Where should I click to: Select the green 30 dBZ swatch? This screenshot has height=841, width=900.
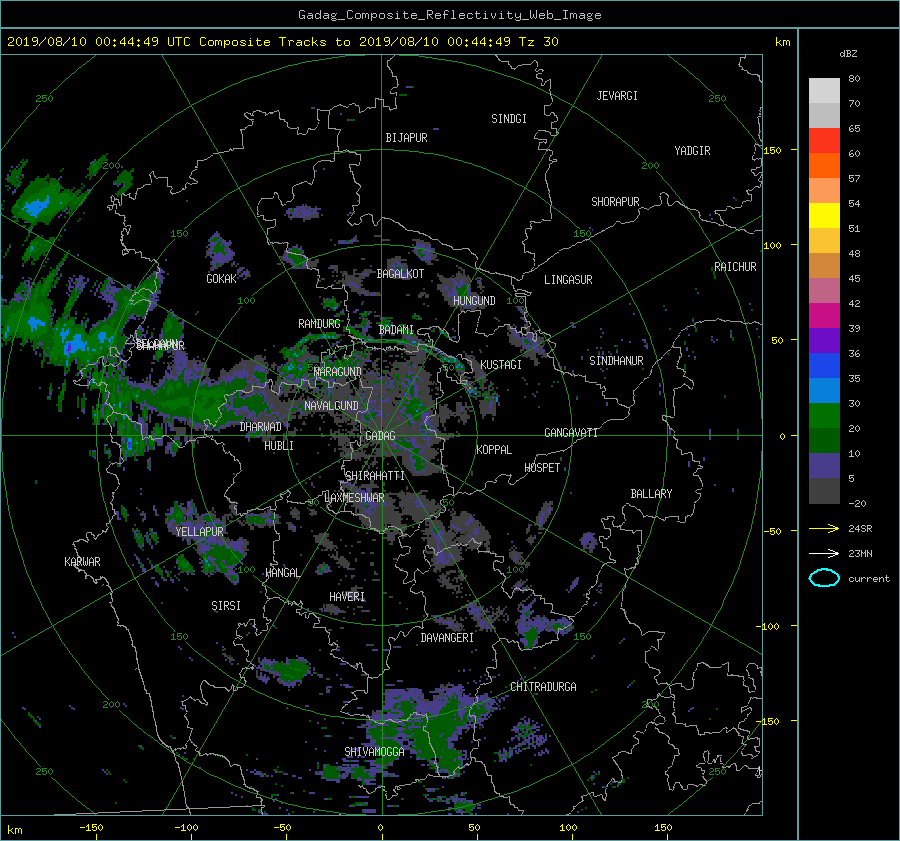click(824, 415)
